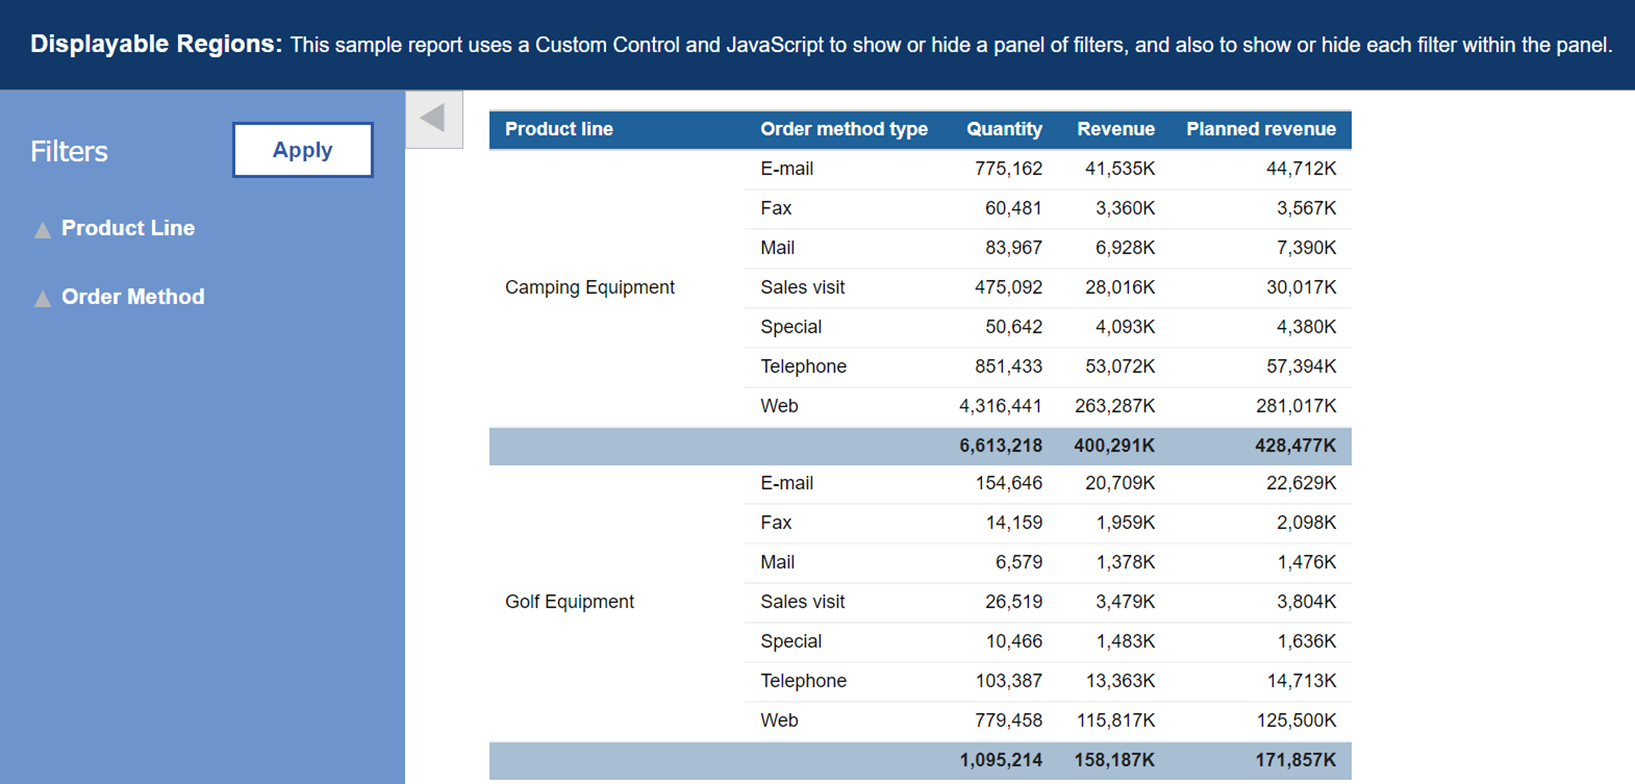Image resolution: width=1635 pixels, height=784 pixels.
Task: Click Golf Equipment Web order method cell
Action: [779, 720]
